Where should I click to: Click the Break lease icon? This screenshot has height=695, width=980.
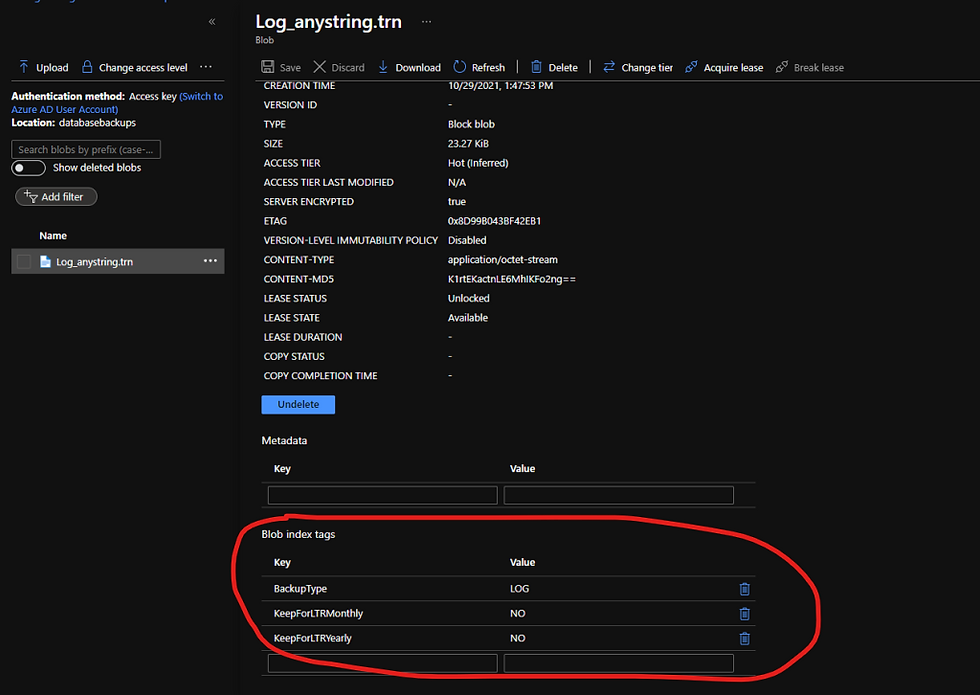[781, 67]
